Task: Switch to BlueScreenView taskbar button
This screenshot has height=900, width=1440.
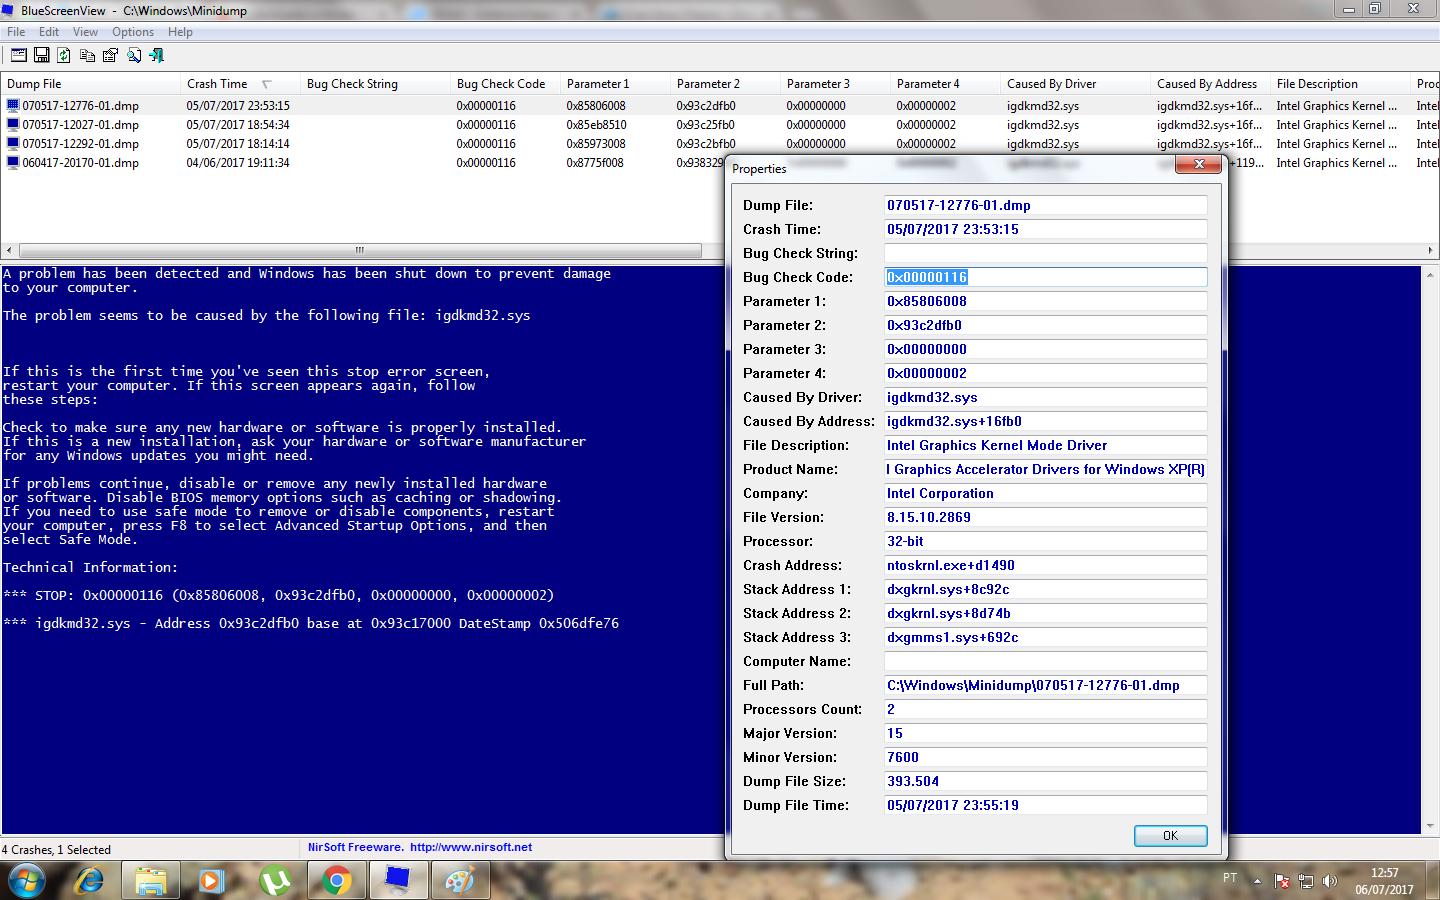Action: pos(399,881)
